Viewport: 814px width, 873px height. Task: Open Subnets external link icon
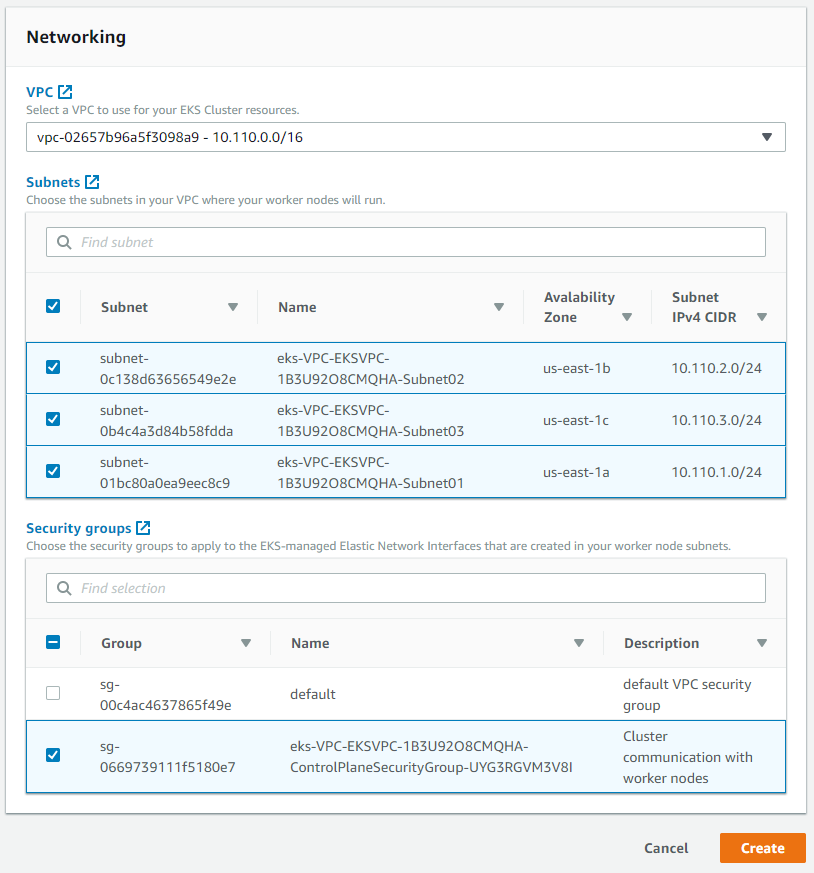pyautogui.click(x=92, y=182)
